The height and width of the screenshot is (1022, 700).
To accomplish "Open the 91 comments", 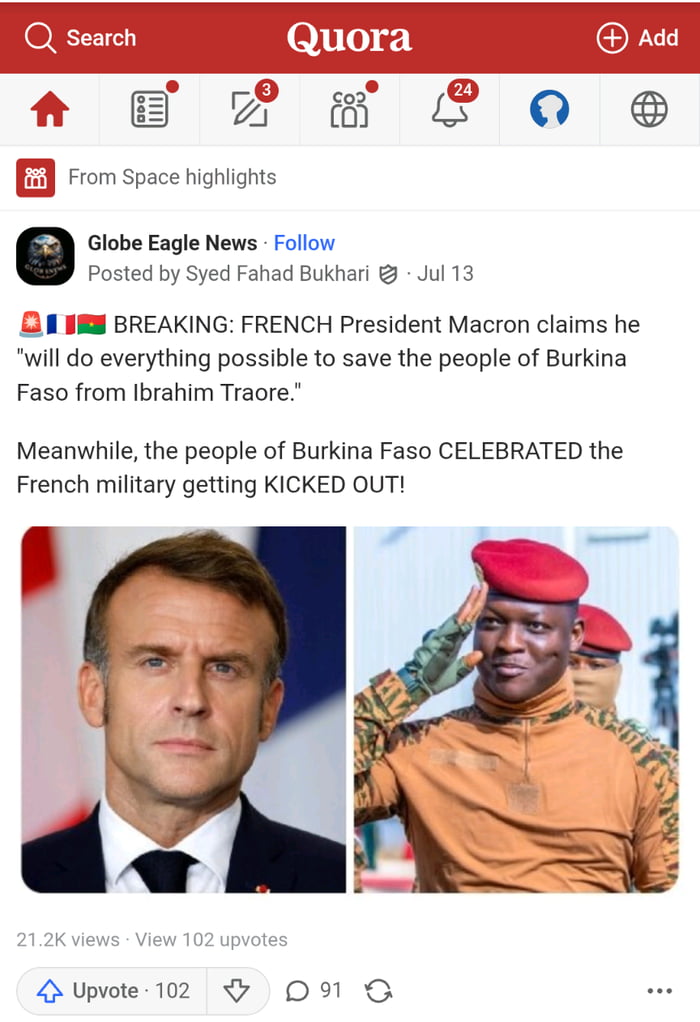I will (x=314, y=991).
